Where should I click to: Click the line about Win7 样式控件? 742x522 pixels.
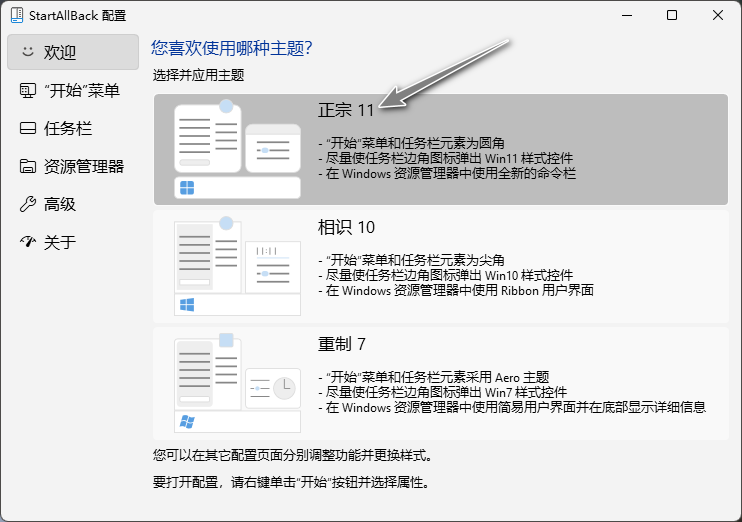pyautogui.click(x=442, y=392)
